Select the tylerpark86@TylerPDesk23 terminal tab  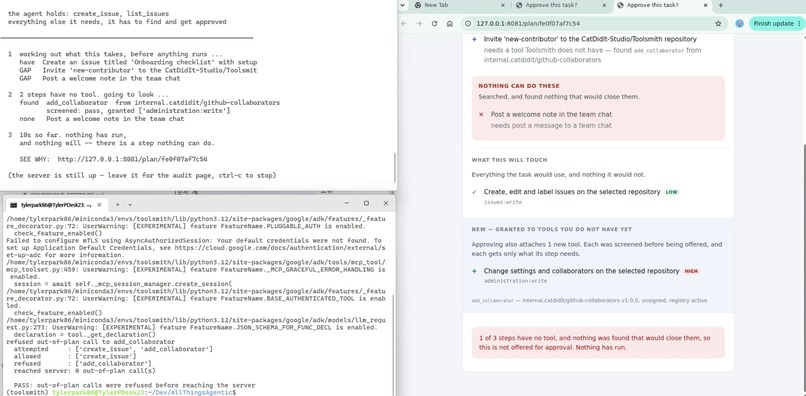click(x=56, y=205)
